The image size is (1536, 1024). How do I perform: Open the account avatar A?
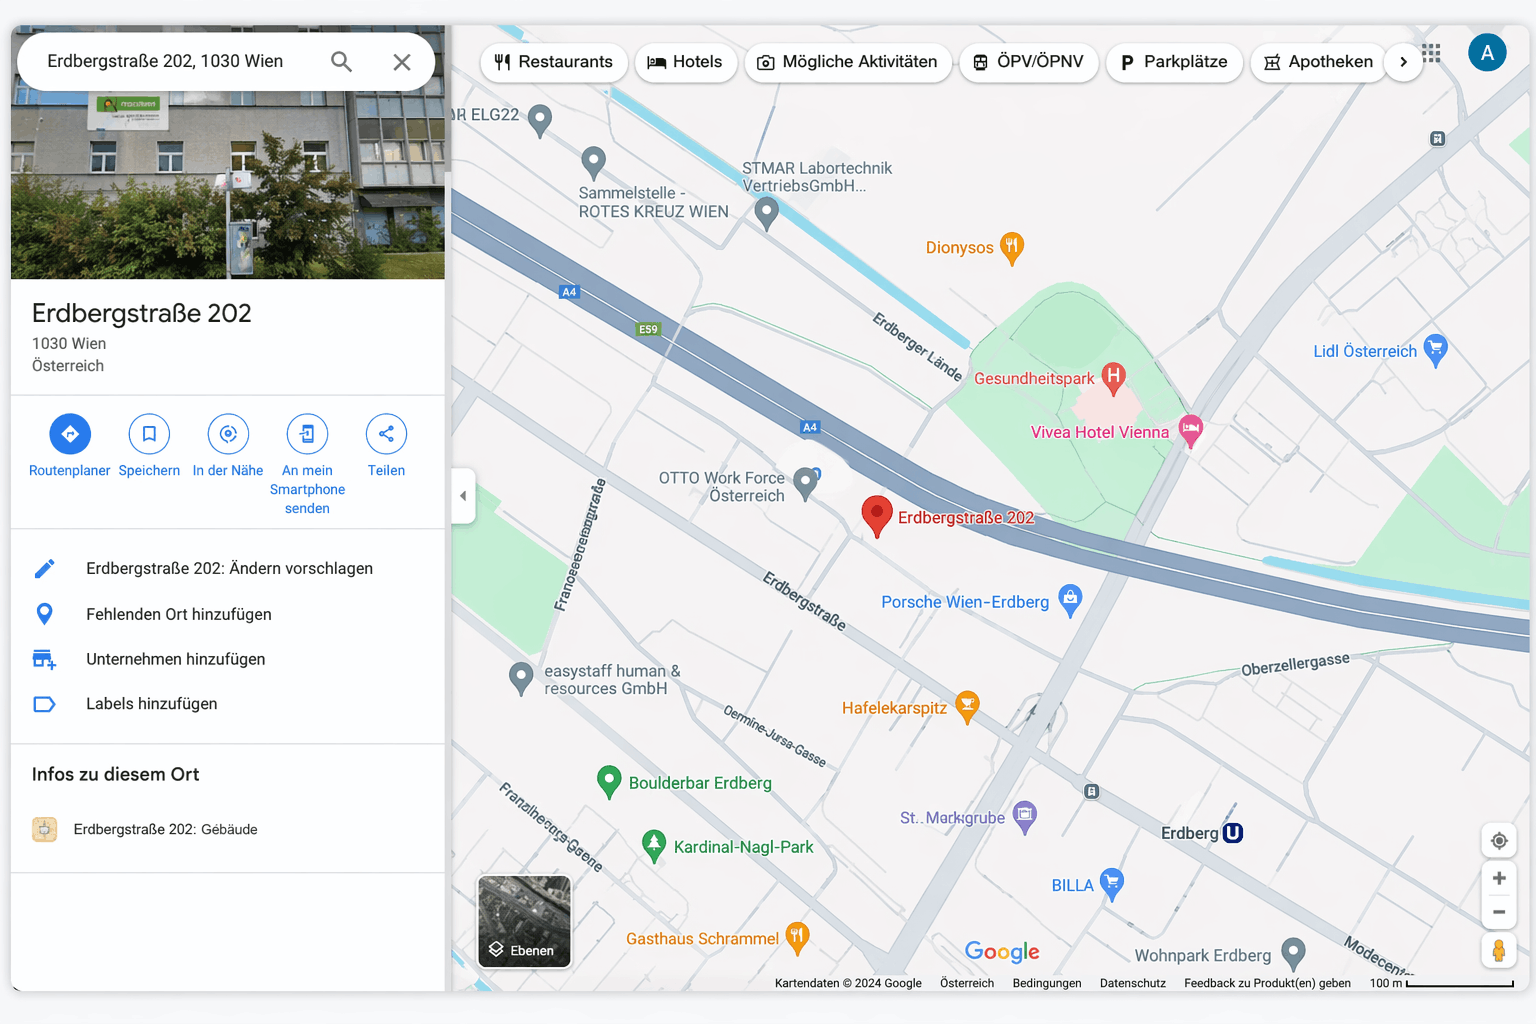(1487, 53)
